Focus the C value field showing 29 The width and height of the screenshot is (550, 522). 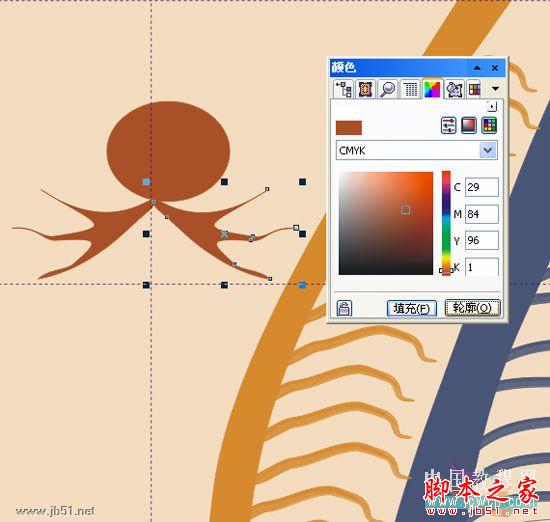(482, 187)
